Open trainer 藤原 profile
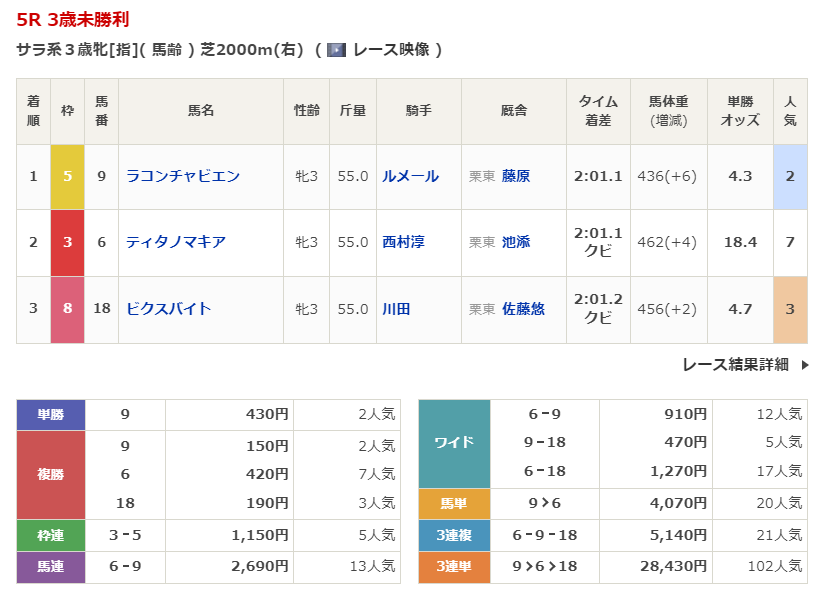This screenshot has width=823, height=595. pyautogui.click(x=516, y=176)
